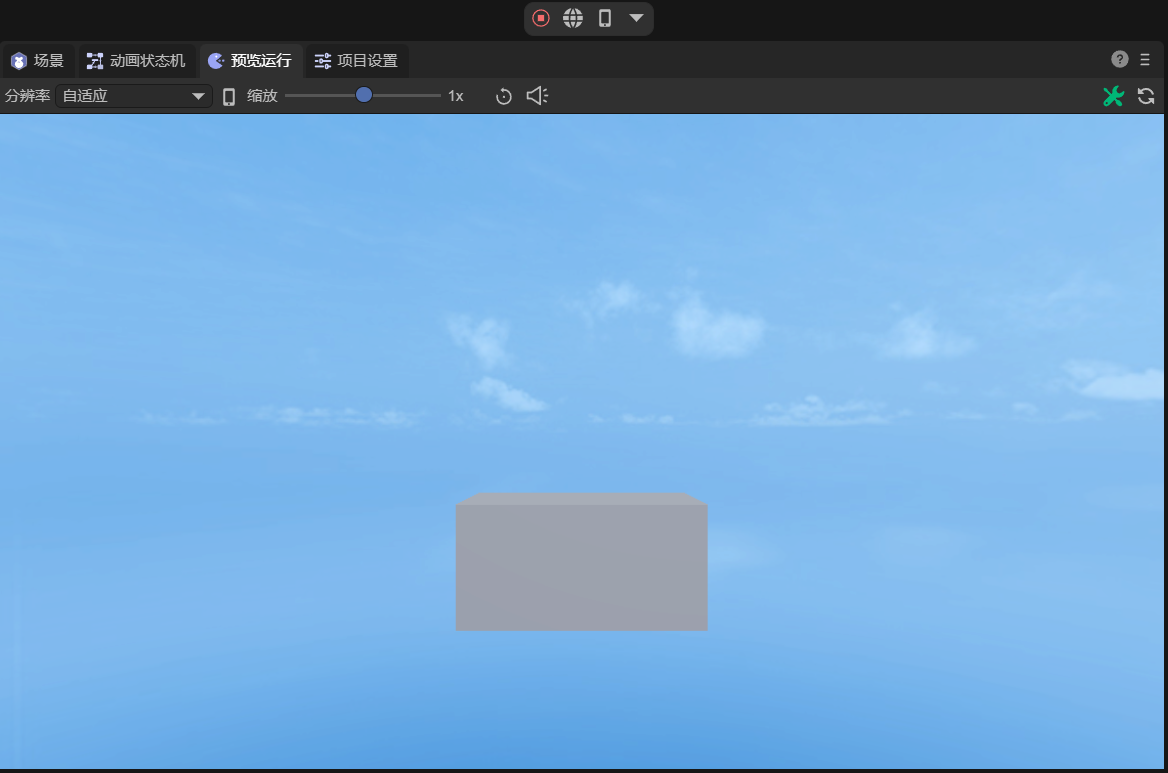Click the phone device preview icon in top bar
This screenshot has width=1168, height=773.
[605, 18]
